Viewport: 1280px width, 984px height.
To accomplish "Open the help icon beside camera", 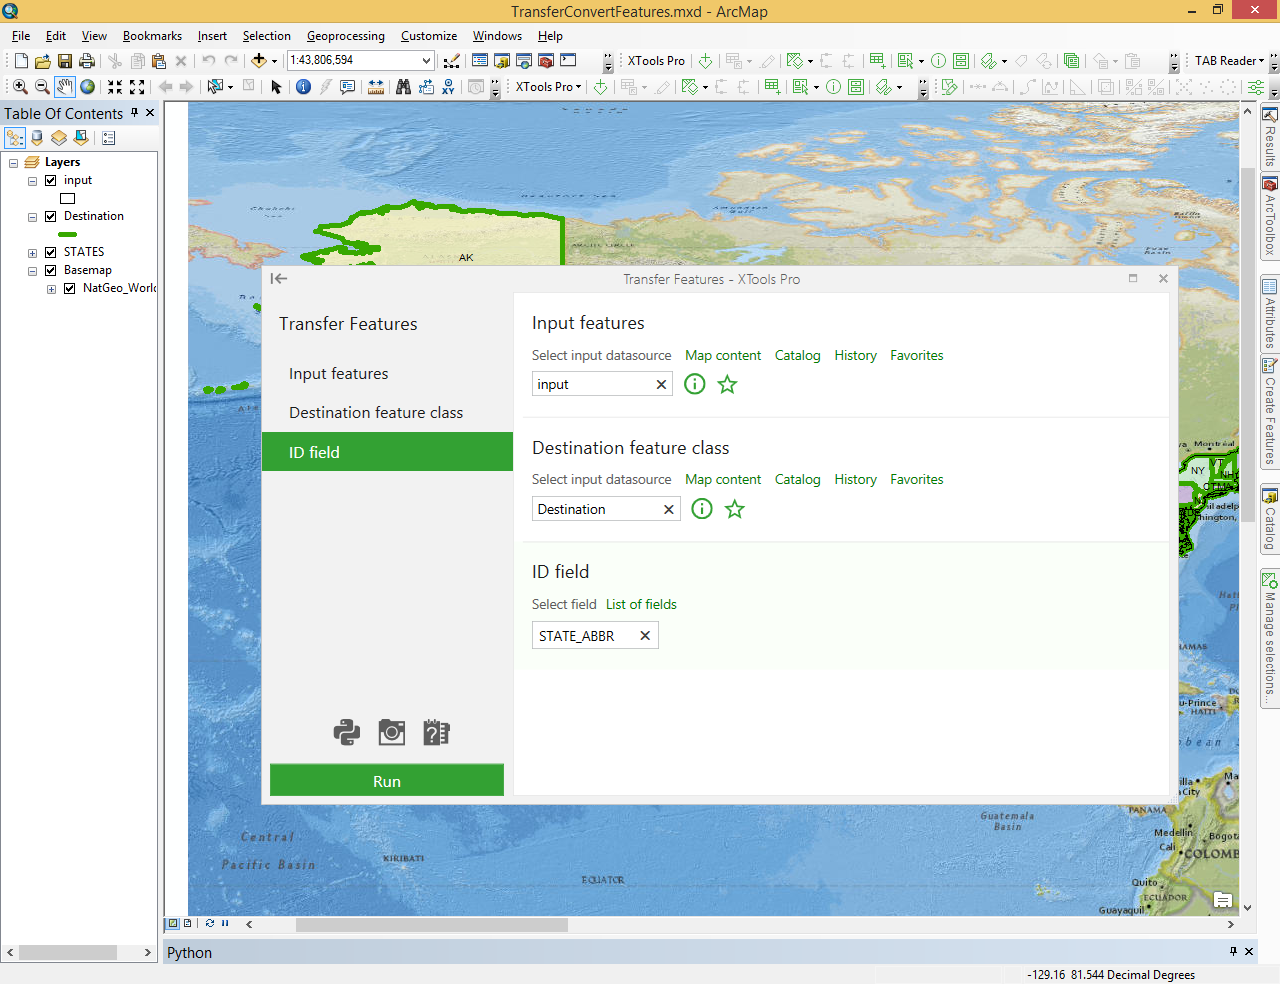I will [436, 733].
